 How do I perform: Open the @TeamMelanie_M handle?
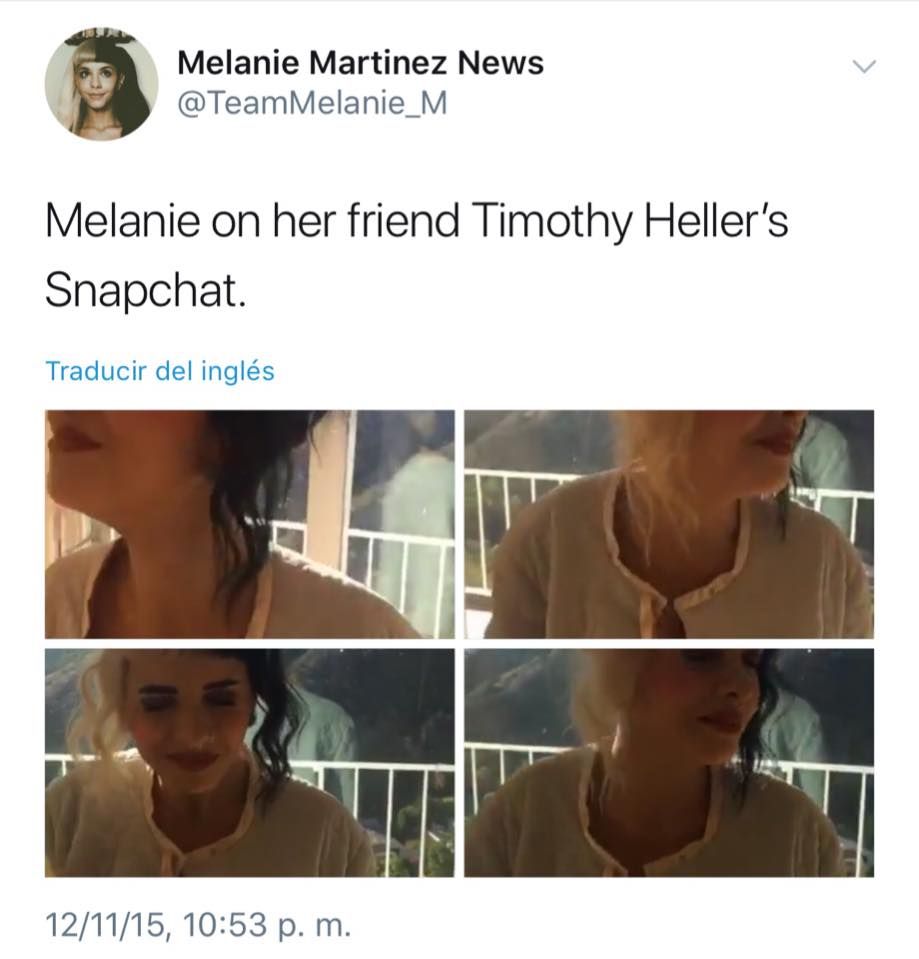click(x=312, y=103)
